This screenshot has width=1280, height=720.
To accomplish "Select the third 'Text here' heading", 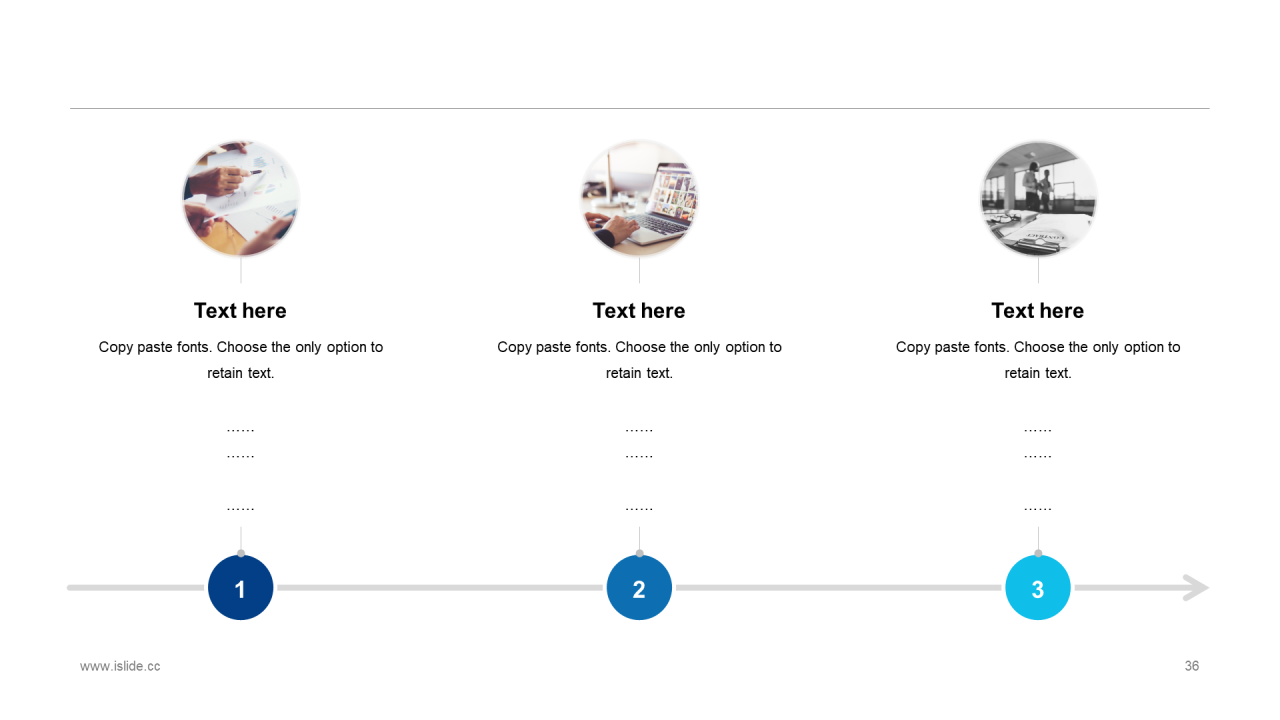I will [1038, 311].
